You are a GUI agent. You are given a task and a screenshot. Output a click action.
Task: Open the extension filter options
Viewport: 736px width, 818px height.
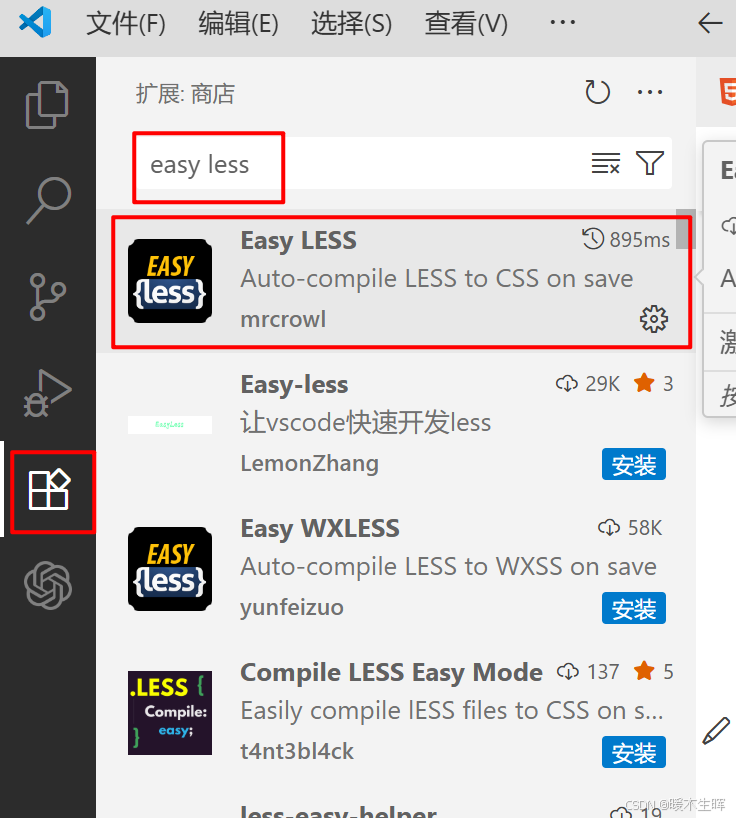tap(650, 163)
